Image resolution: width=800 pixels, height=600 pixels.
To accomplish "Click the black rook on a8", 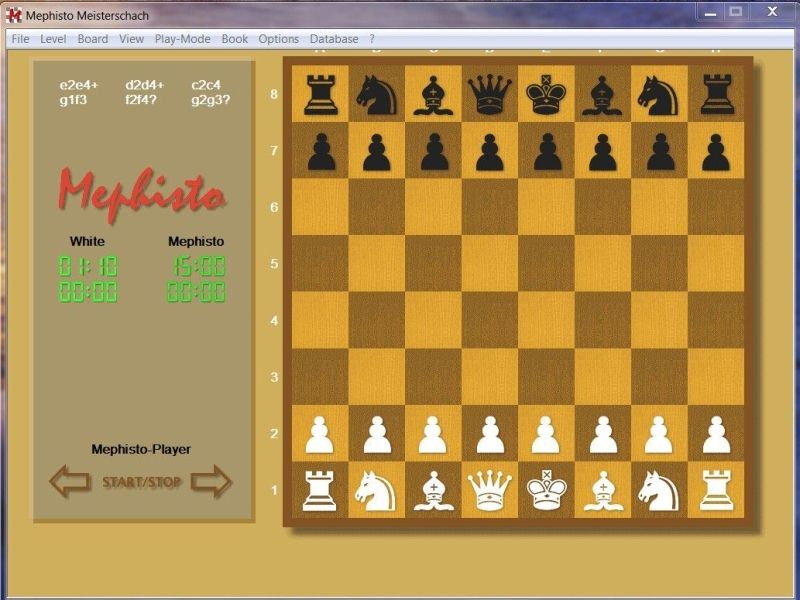I will pos(320,94).
